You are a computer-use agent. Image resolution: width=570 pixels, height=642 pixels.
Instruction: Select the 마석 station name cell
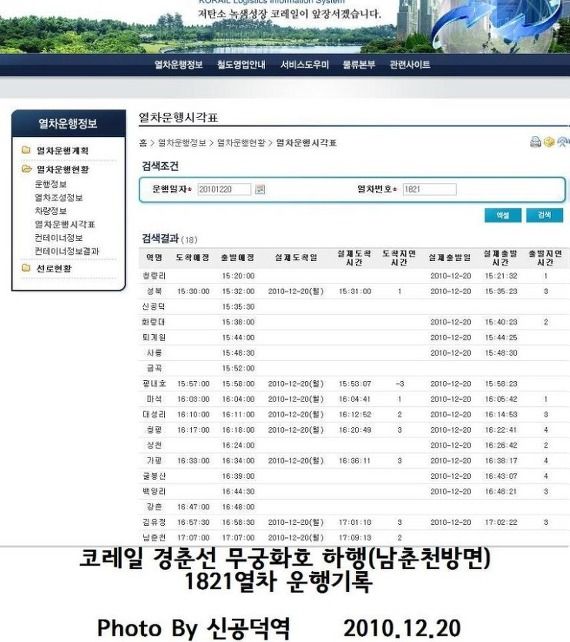[154, 399]
